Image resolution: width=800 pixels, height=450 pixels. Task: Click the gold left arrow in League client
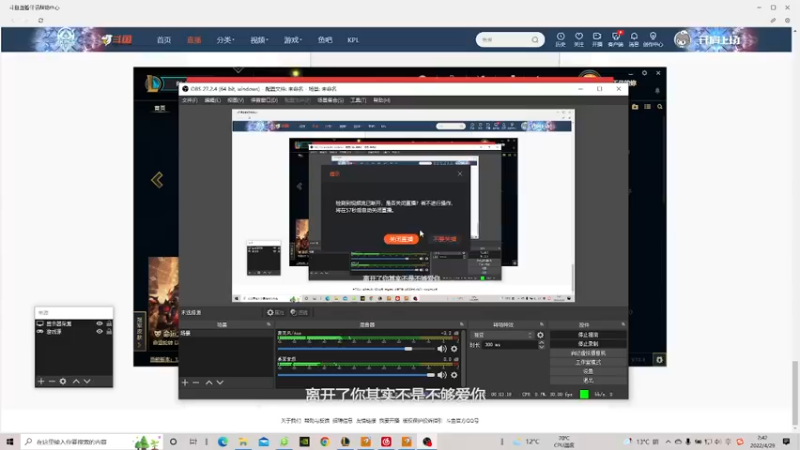pos(157,180)
